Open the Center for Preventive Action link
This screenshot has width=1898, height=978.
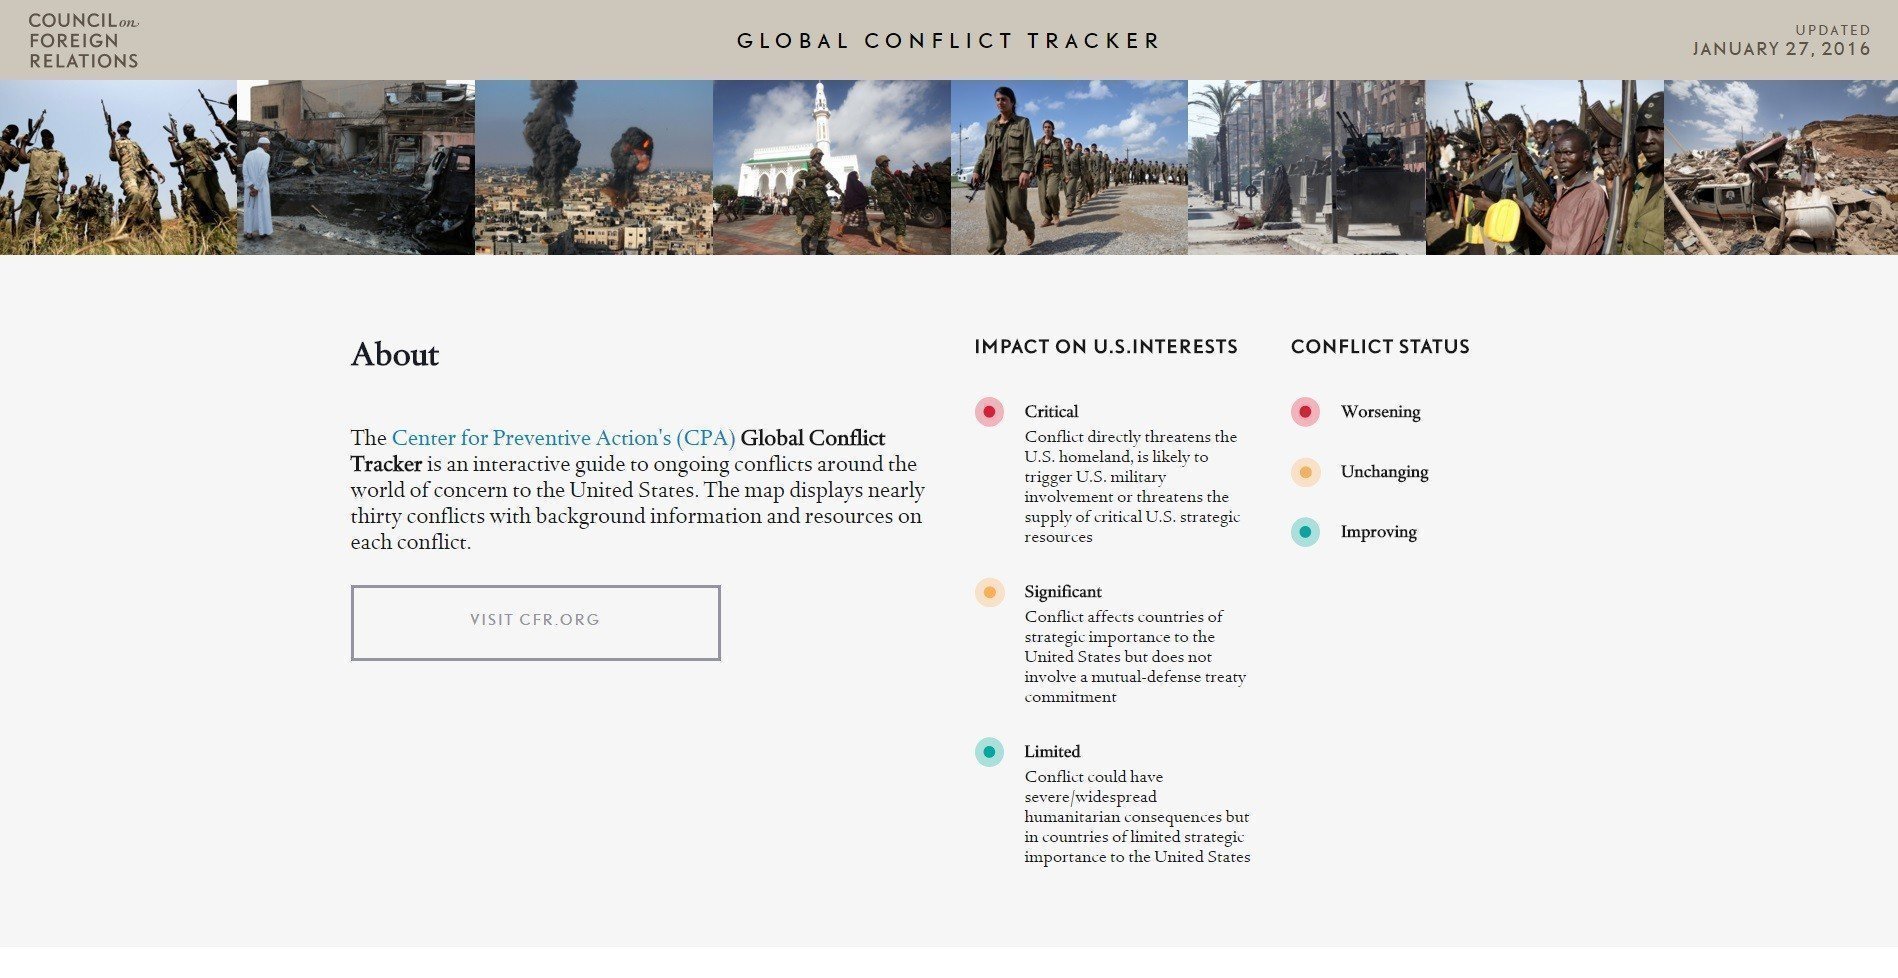click(563, 438)
